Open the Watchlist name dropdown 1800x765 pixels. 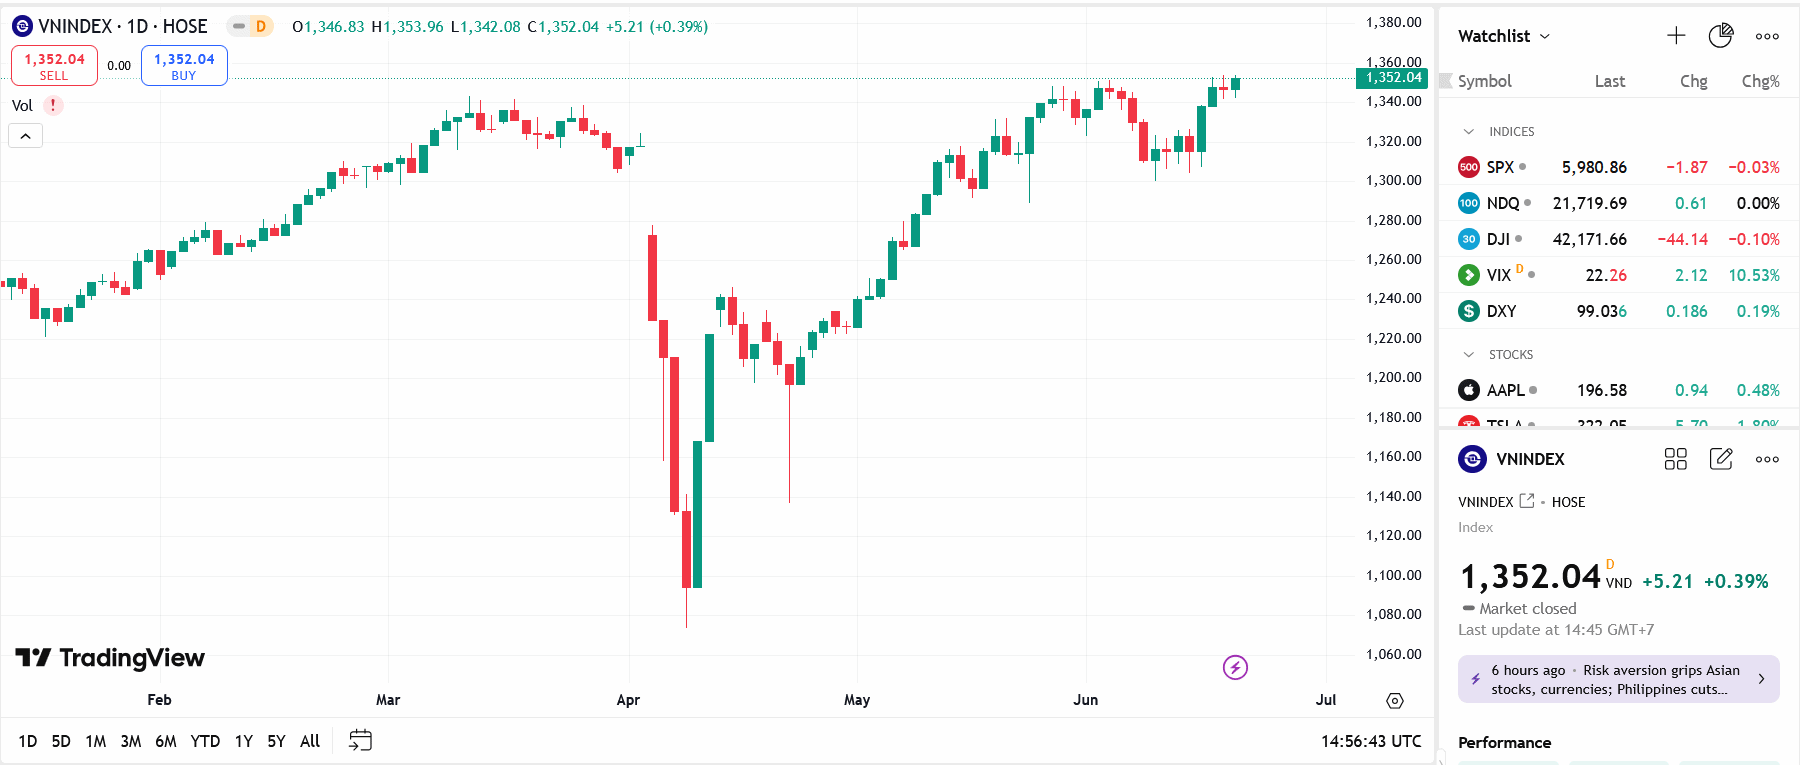pos(1504,36)
